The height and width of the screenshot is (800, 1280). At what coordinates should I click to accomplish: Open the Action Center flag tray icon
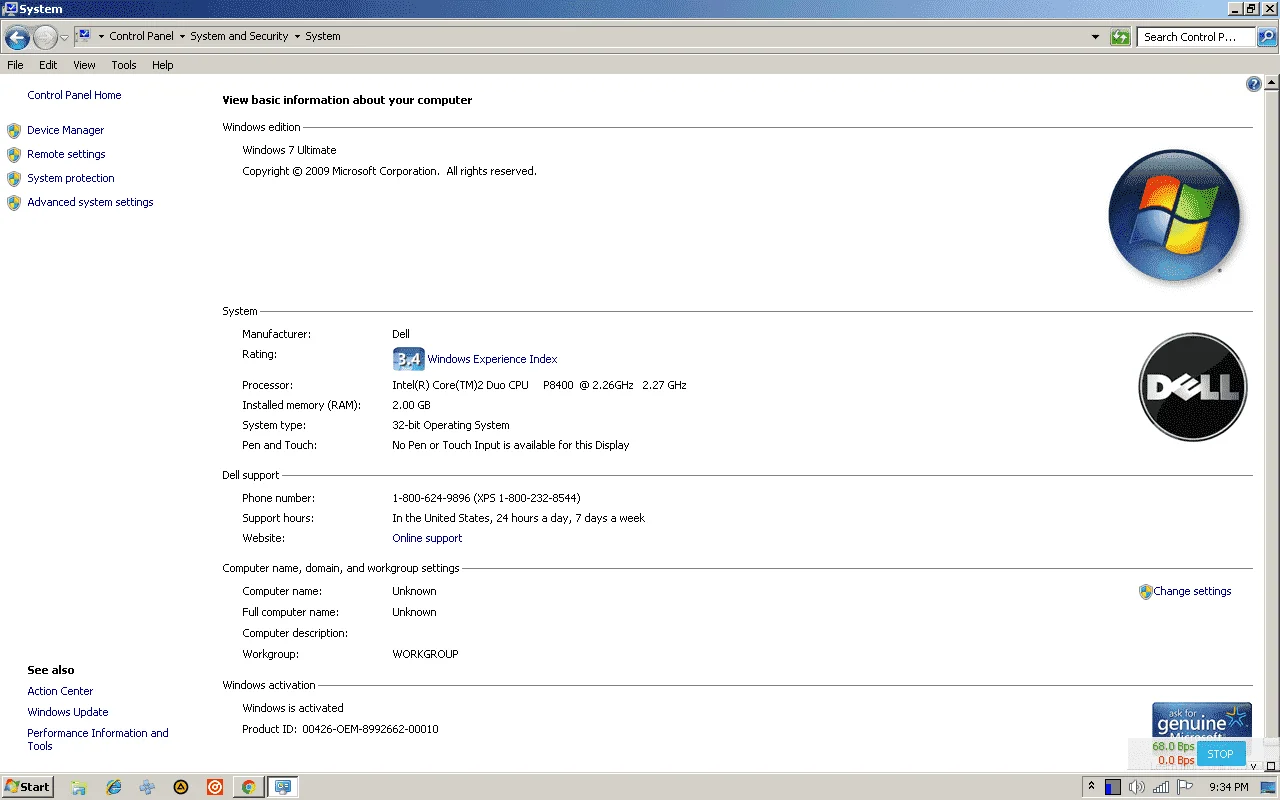[x=1185, y=787]
